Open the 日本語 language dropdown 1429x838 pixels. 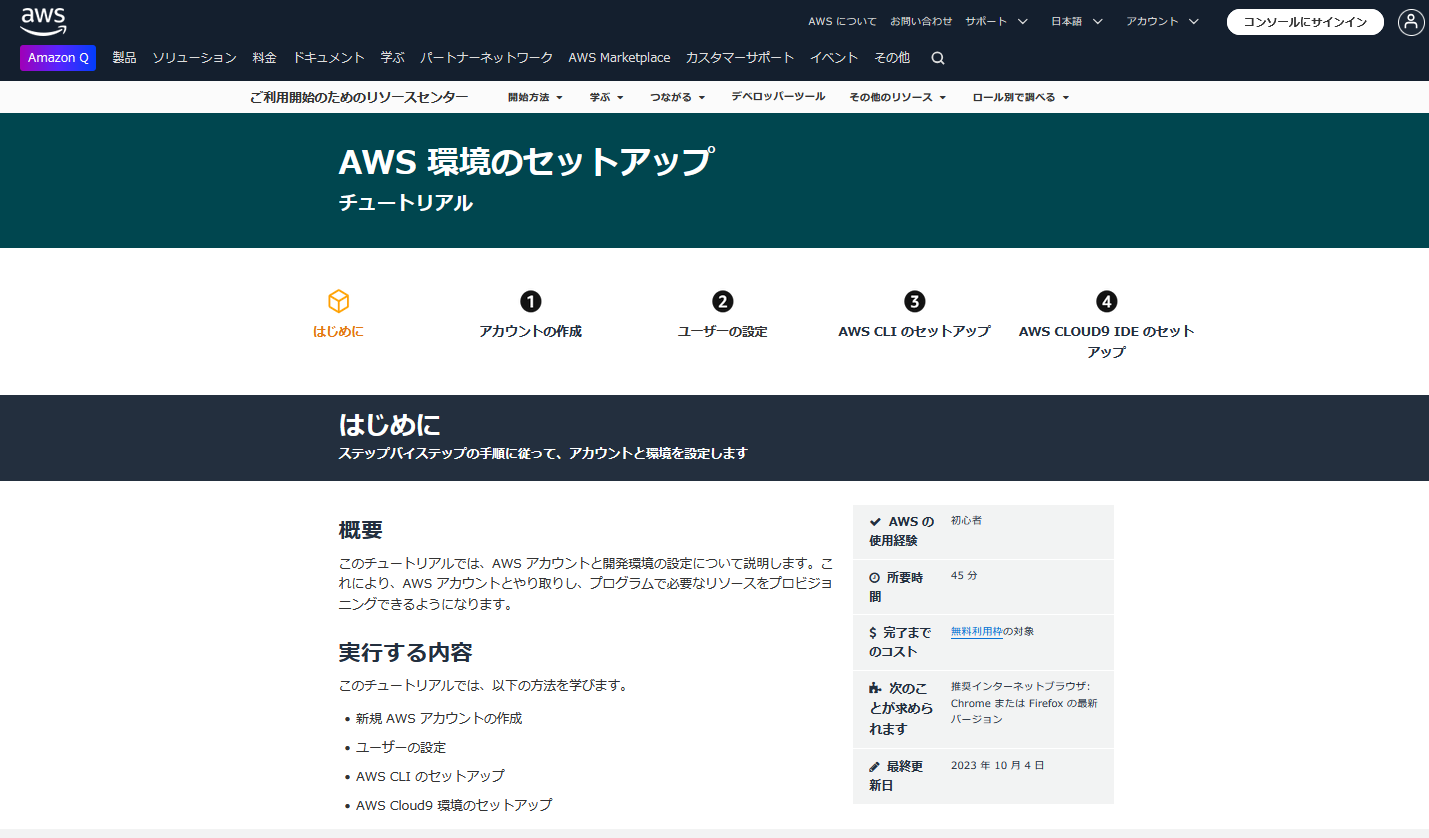pyautogui.click(x=1077, y=21)
